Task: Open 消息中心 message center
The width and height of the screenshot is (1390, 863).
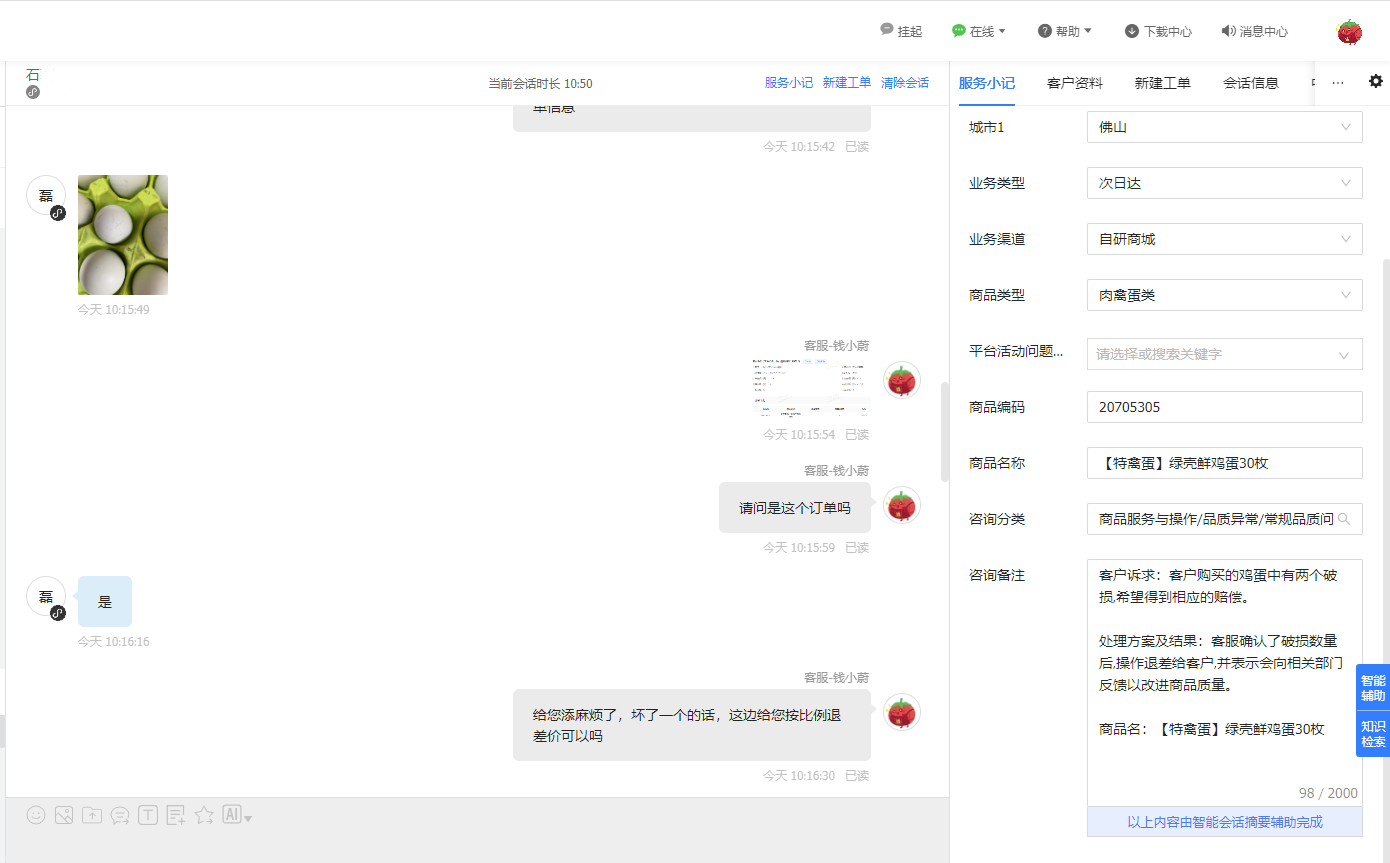Action: pyautogui.click(x=1254, y=31)
